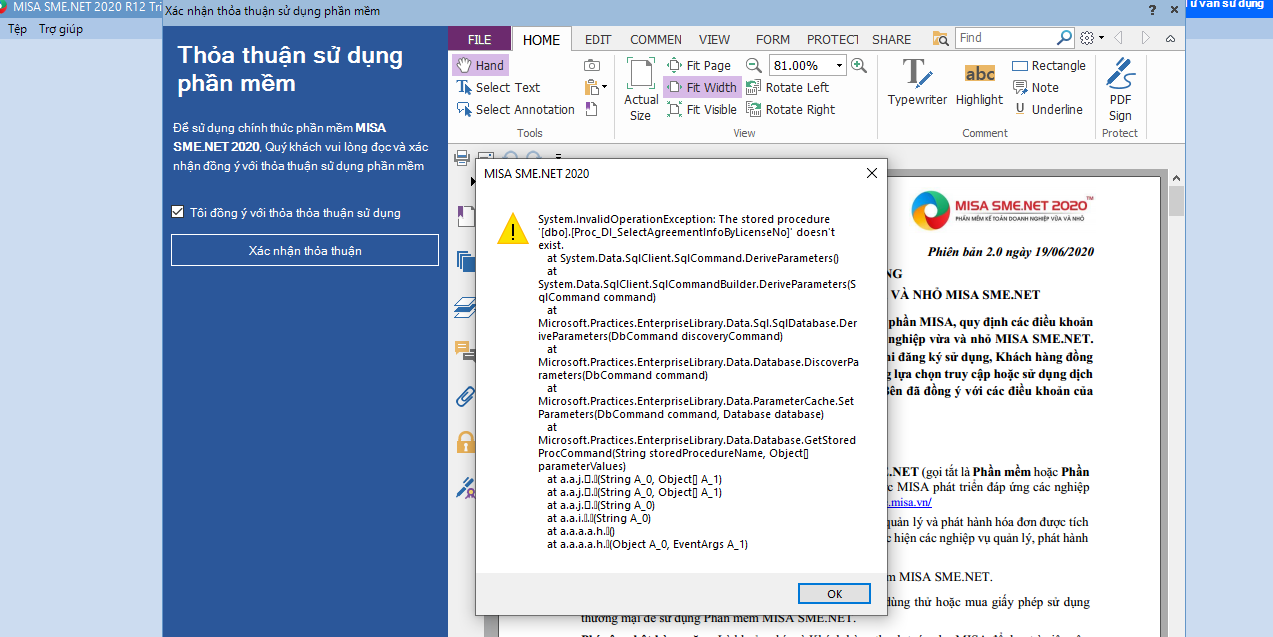Viewport: 1273px width, 637px height.
Task: Open the VIEW ribbon tab
Action: (x=714, y=40)
